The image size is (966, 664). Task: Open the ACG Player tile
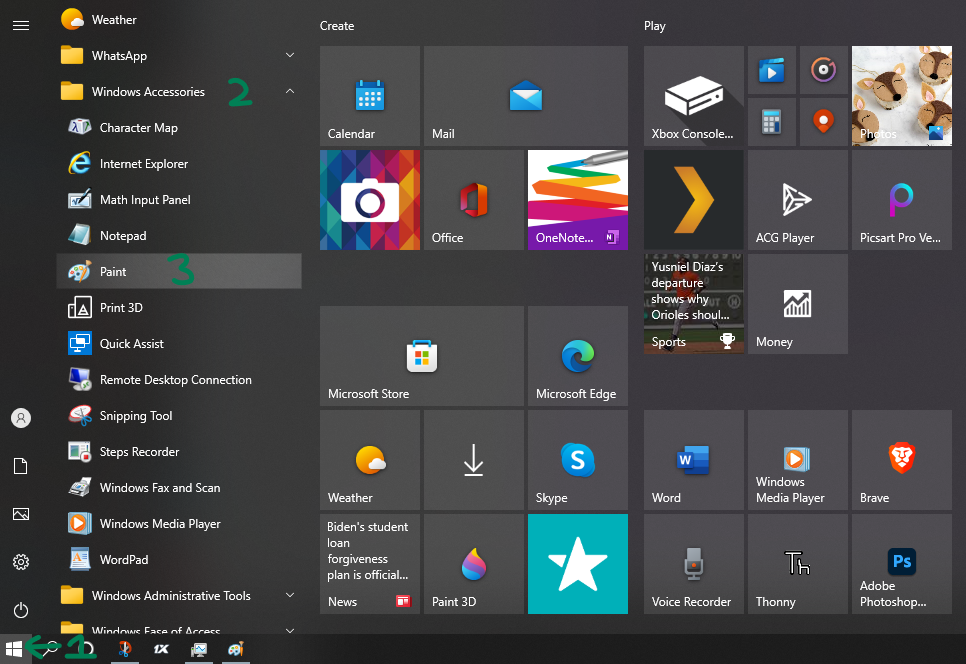tap(798, 200)
